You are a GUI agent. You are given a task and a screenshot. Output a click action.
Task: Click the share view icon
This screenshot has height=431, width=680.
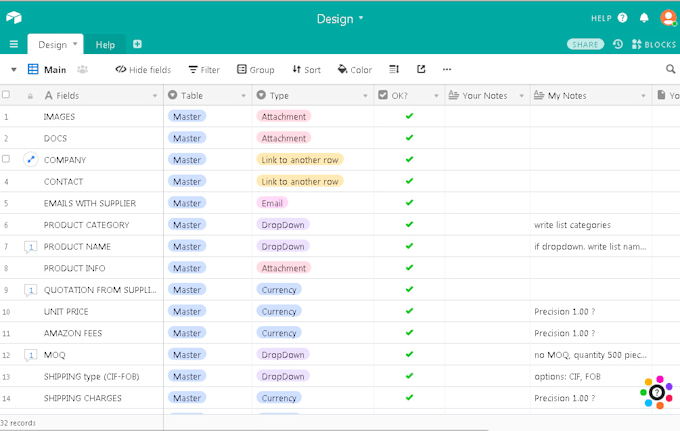421,70
